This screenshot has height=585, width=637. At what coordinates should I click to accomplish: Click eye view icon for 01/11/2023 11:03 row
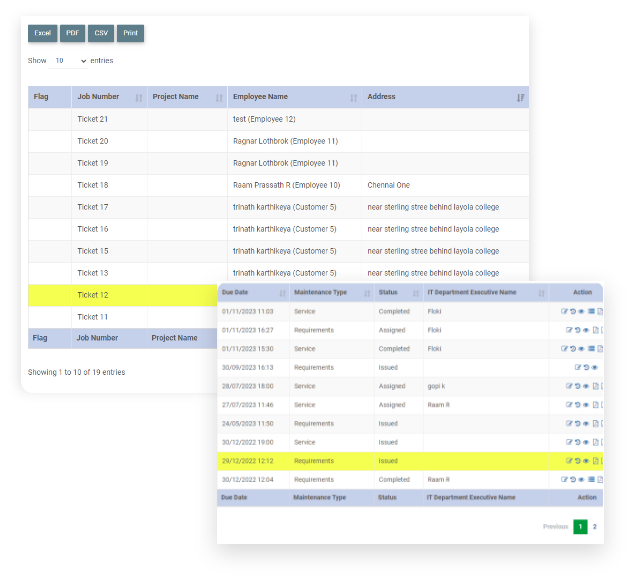point(581,311)
